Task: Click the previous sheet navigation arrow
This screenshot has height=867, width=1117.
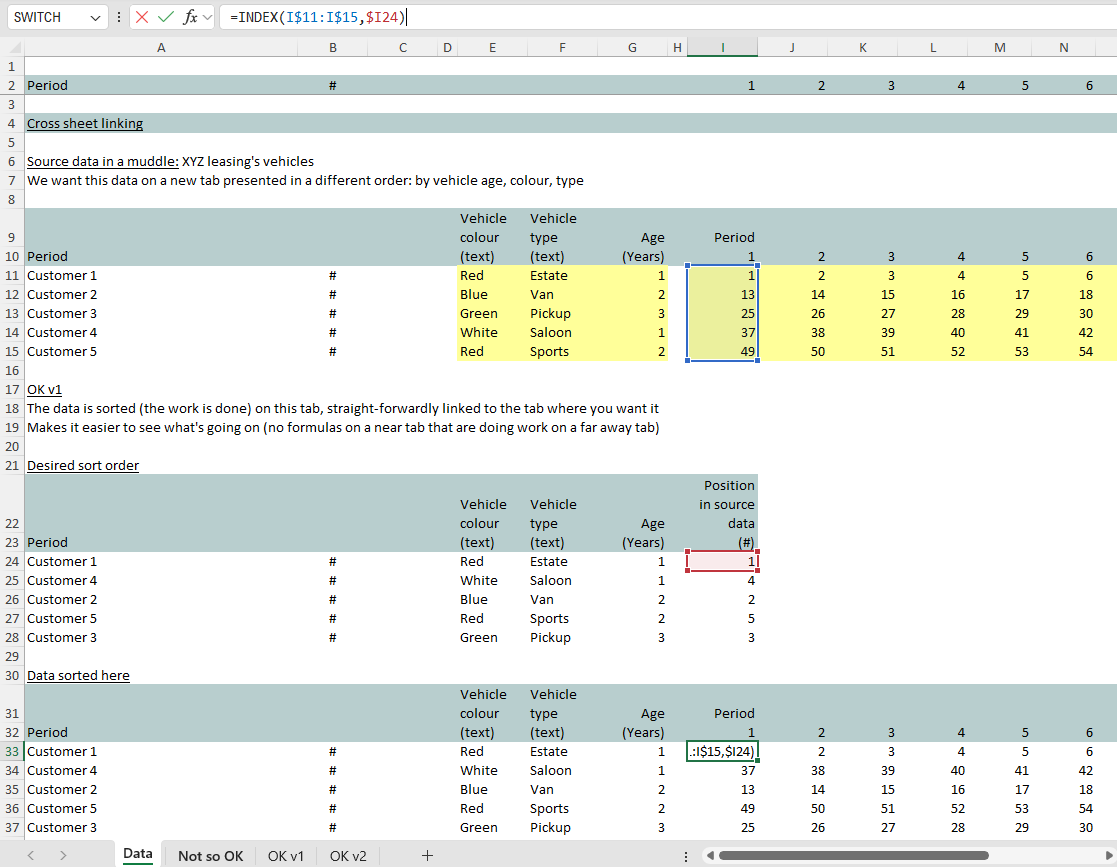Action: point(31,855)
